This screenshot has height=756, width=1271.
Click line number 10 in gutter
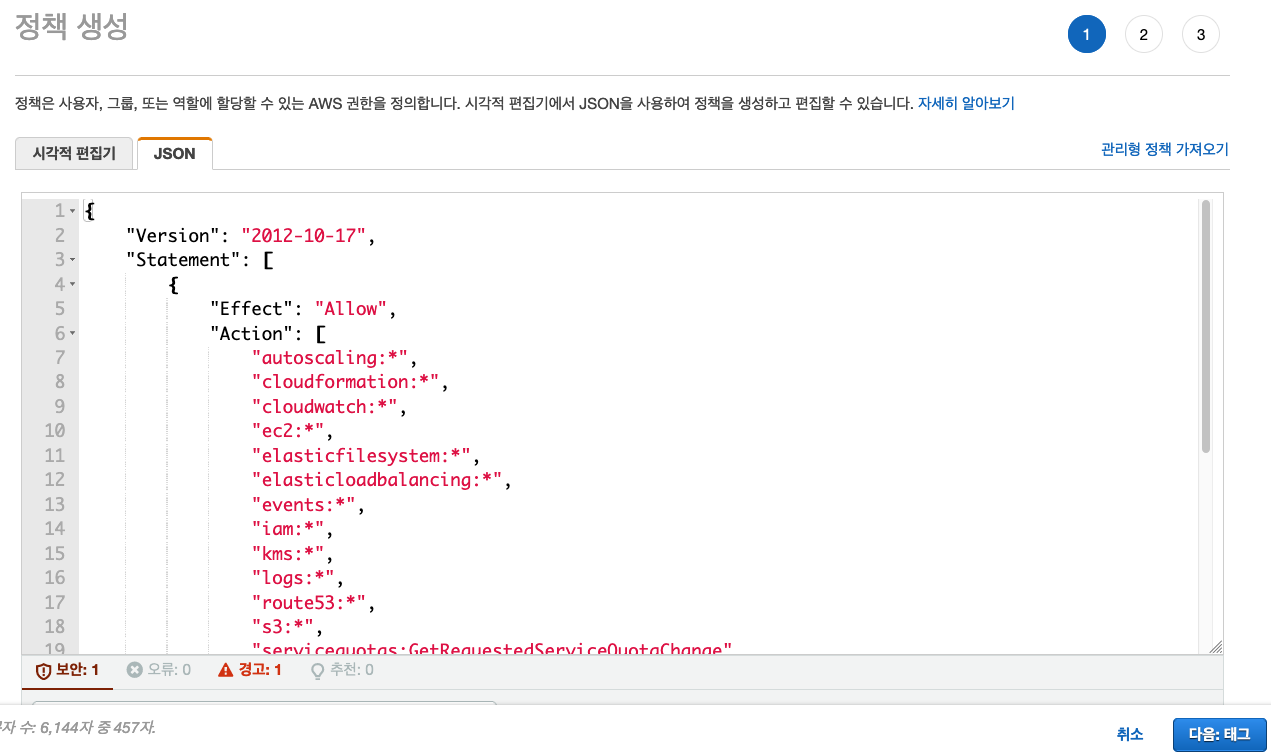pos(54,431)
